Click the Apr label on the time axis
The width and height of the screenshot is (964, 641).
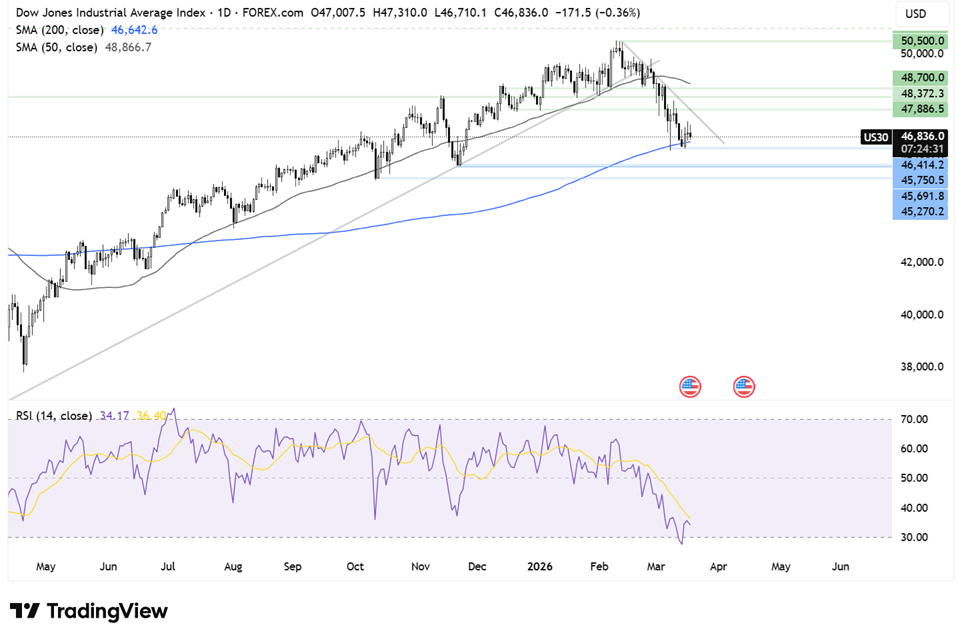tap(718, 567)
